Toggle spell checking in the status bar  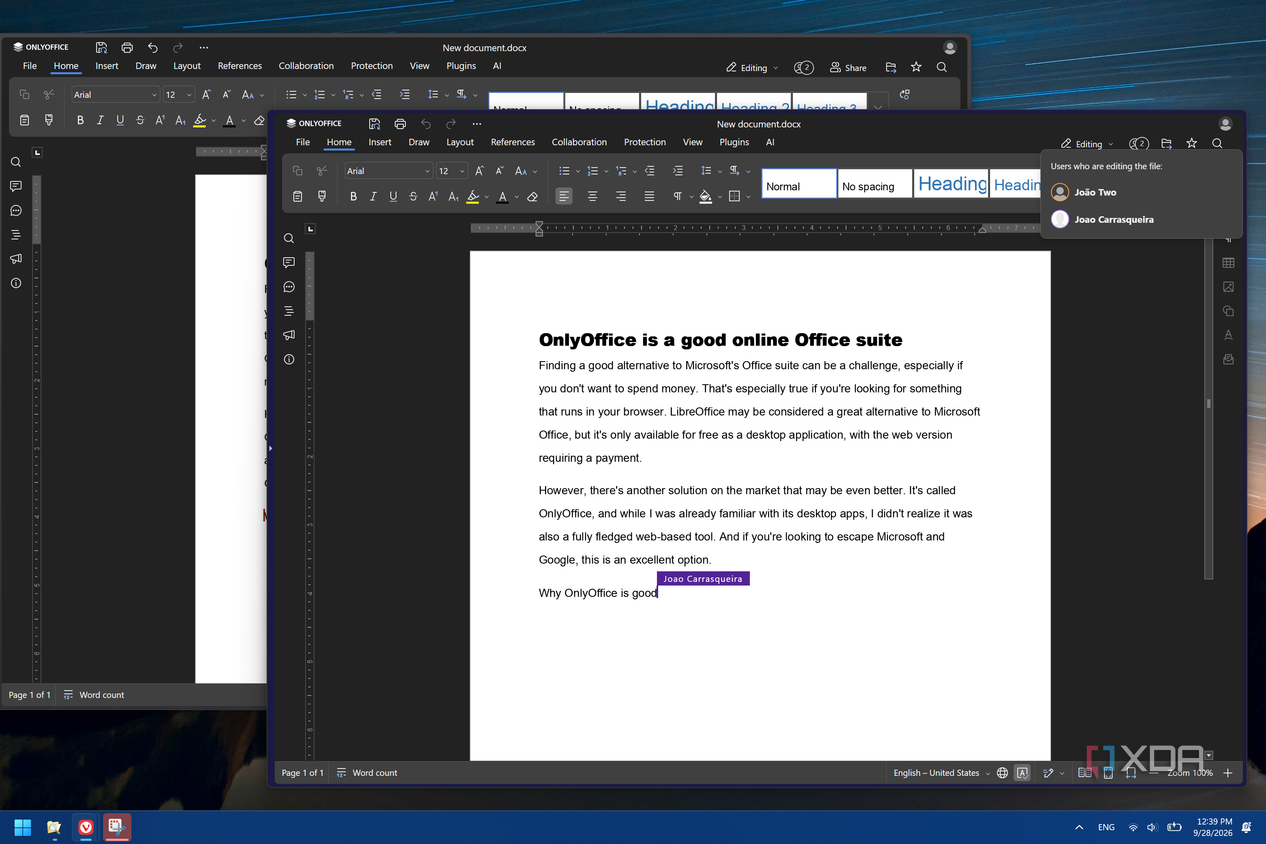[1022, 773]
